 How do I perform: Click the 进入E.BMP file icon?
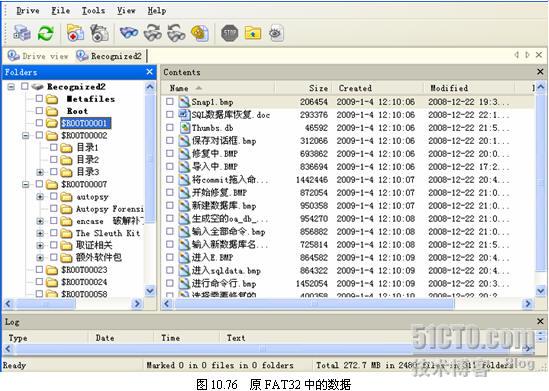point(184,257)
